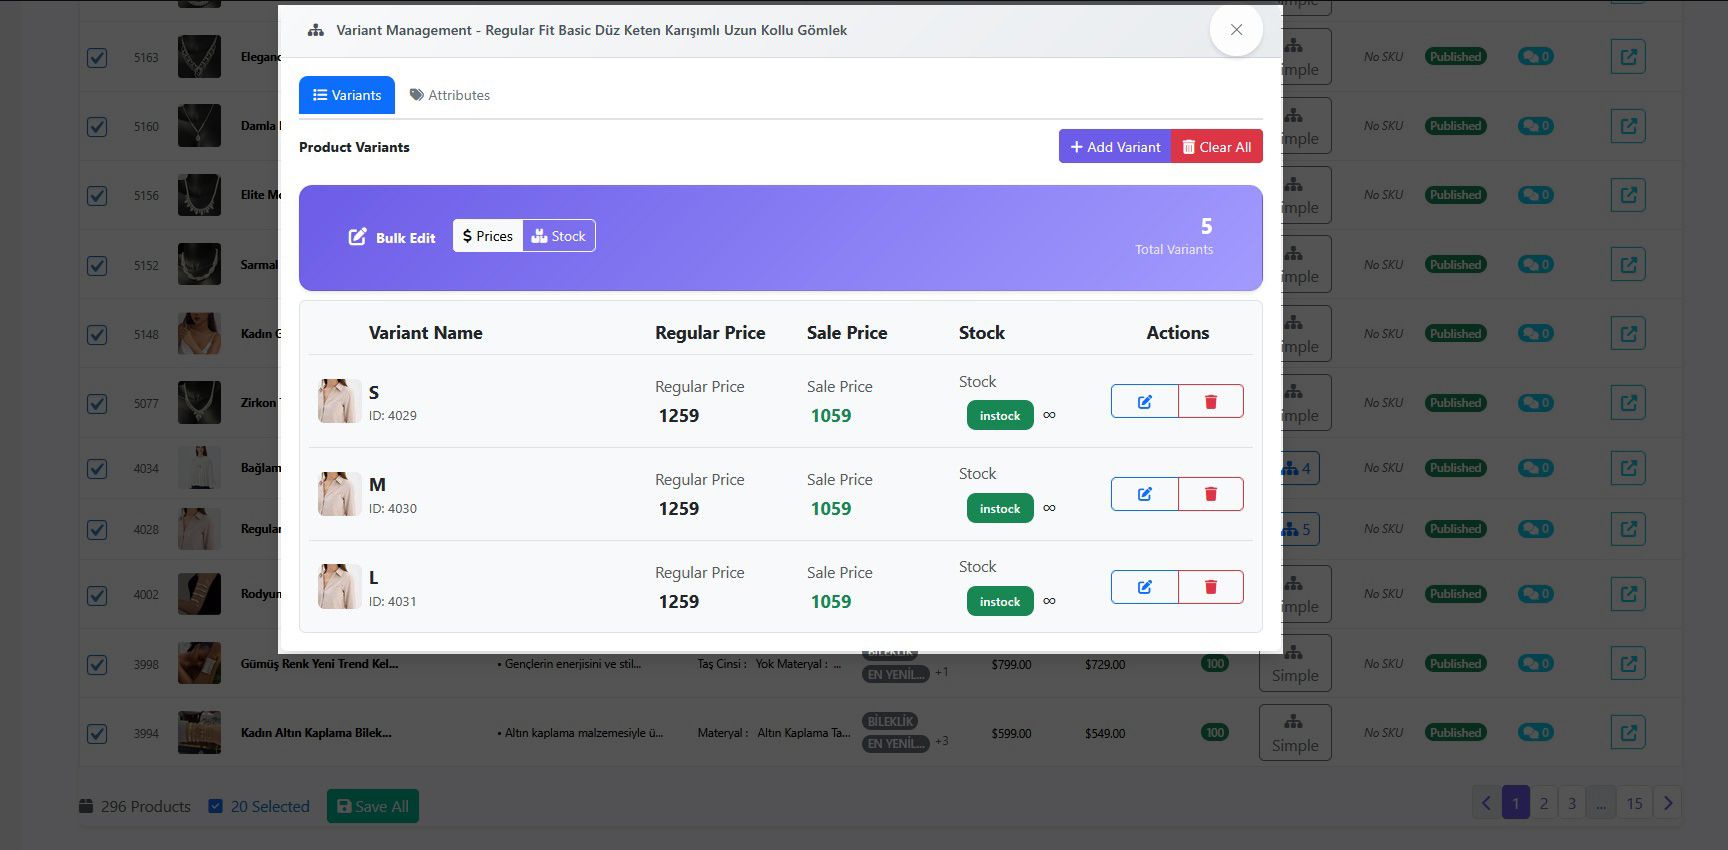
Task: Toggle the 20 Selected checkbox
Action: [x=215, y=806]
